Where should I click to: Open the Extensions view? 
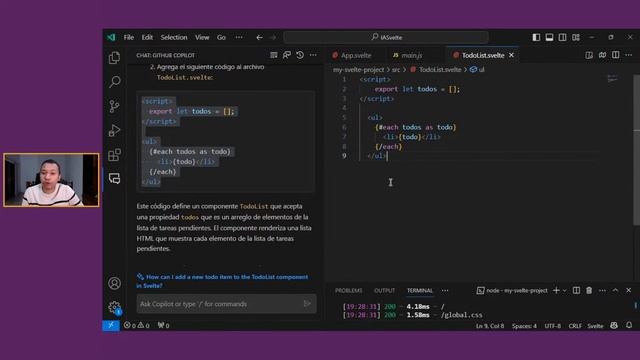click(x=114, y=155)
